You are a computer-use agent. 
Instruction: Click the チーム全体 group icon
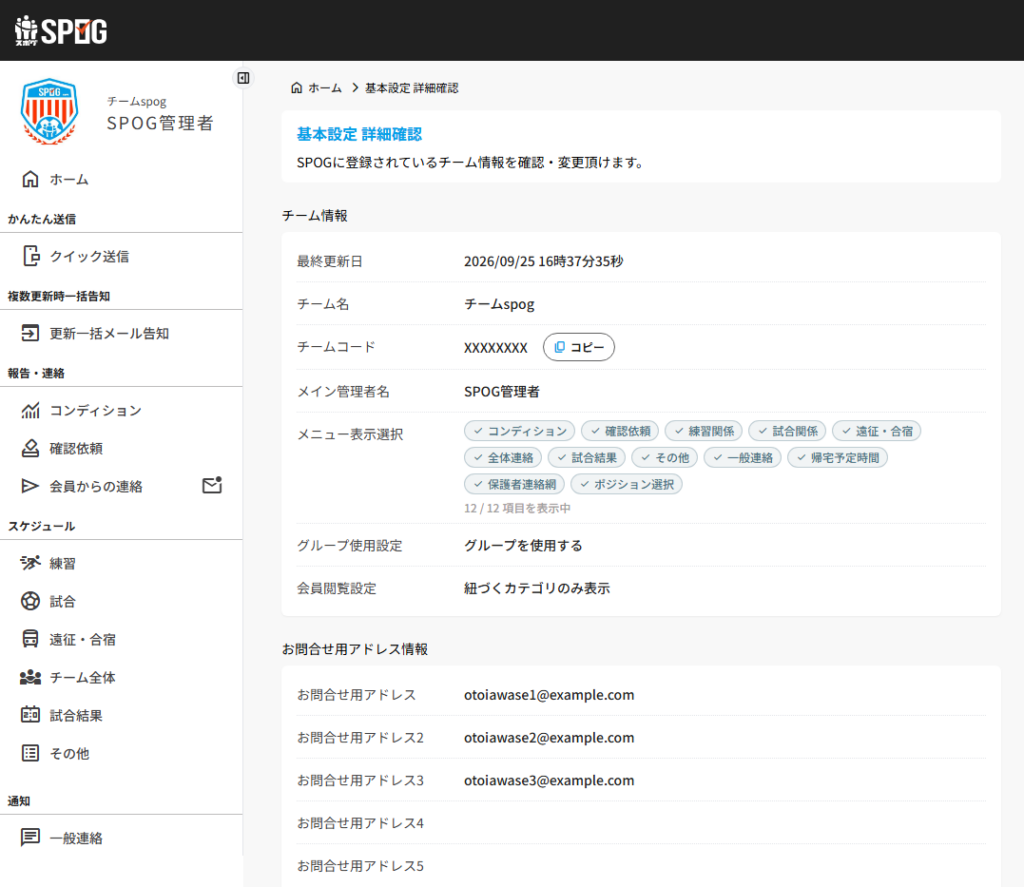pyautogui.click(x=30, y=677)
